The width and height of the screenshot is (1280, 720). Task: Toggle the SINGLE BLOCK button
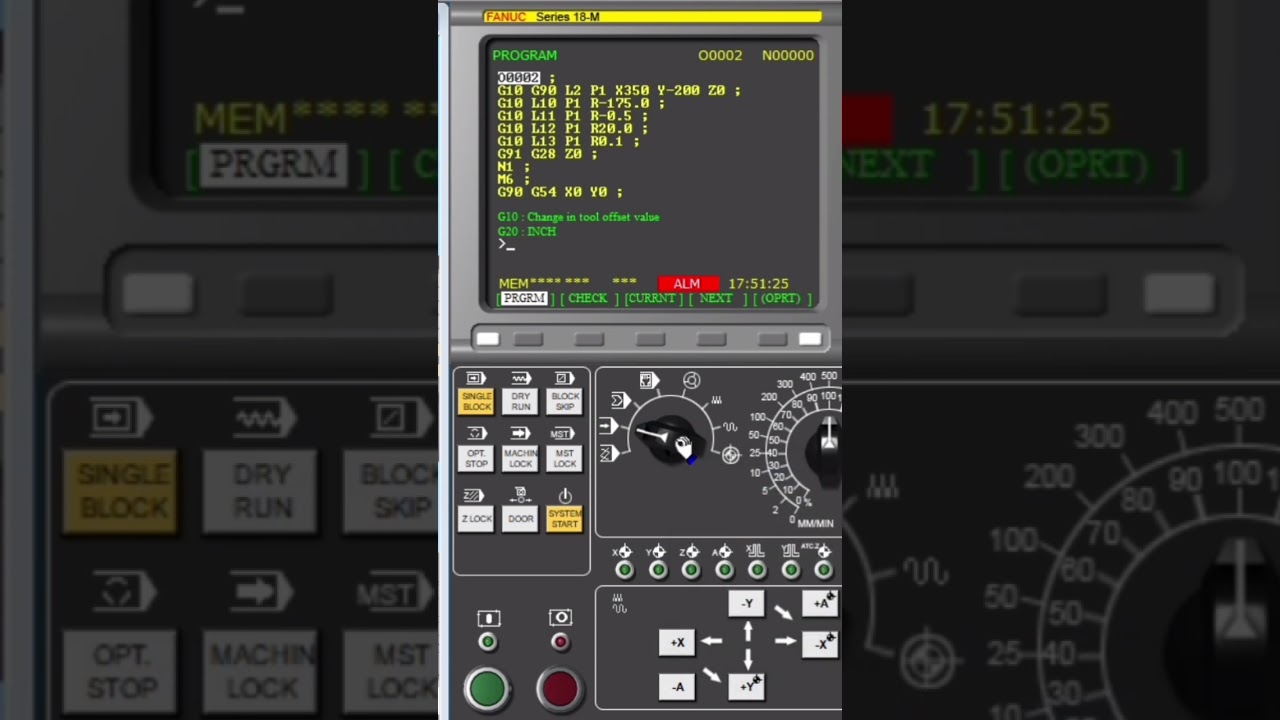point(476,402)
